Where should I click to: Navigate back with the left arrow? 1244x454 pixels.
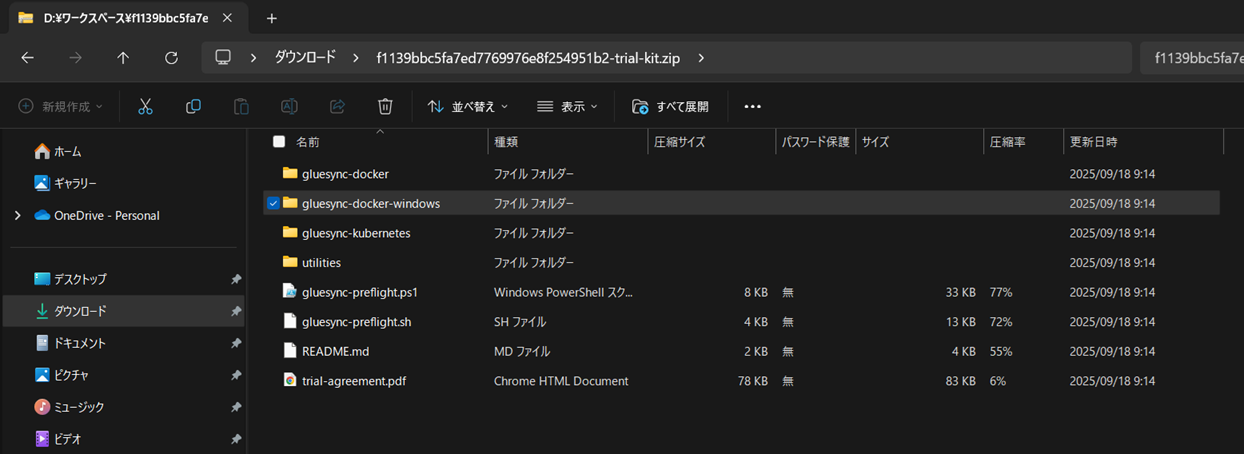(x=27, y=58)
